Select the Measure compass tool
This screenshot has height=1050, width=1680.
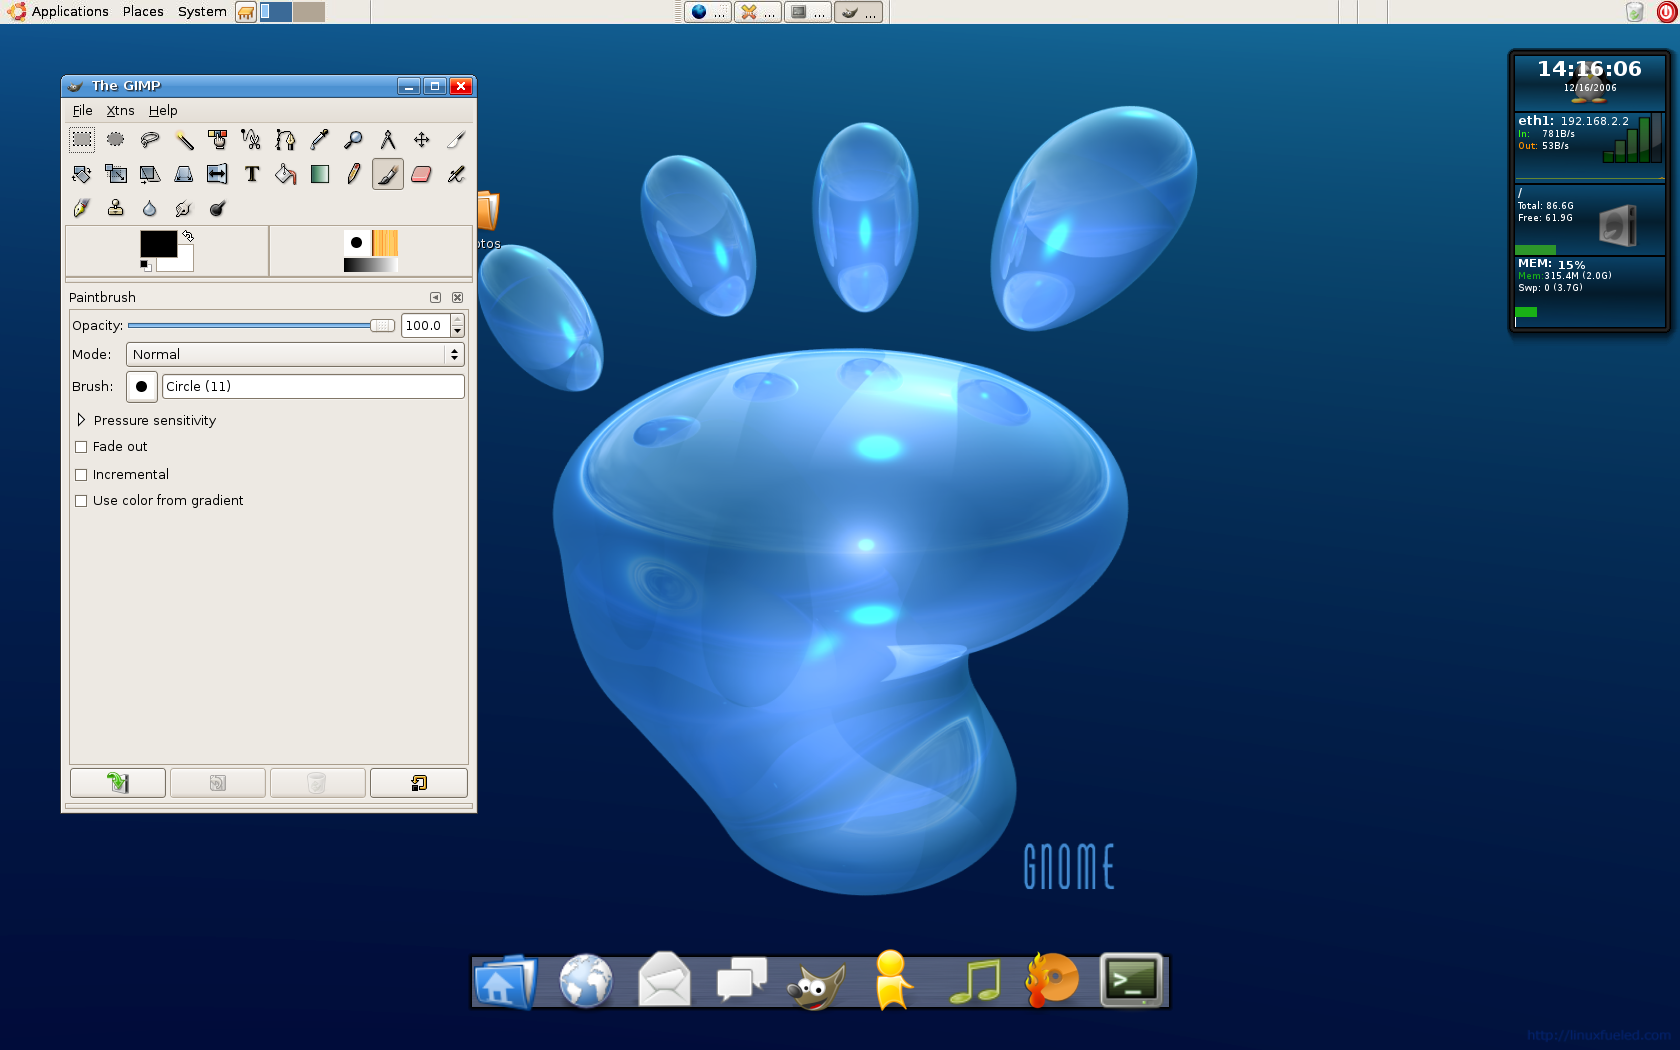(x=388, y=140)
